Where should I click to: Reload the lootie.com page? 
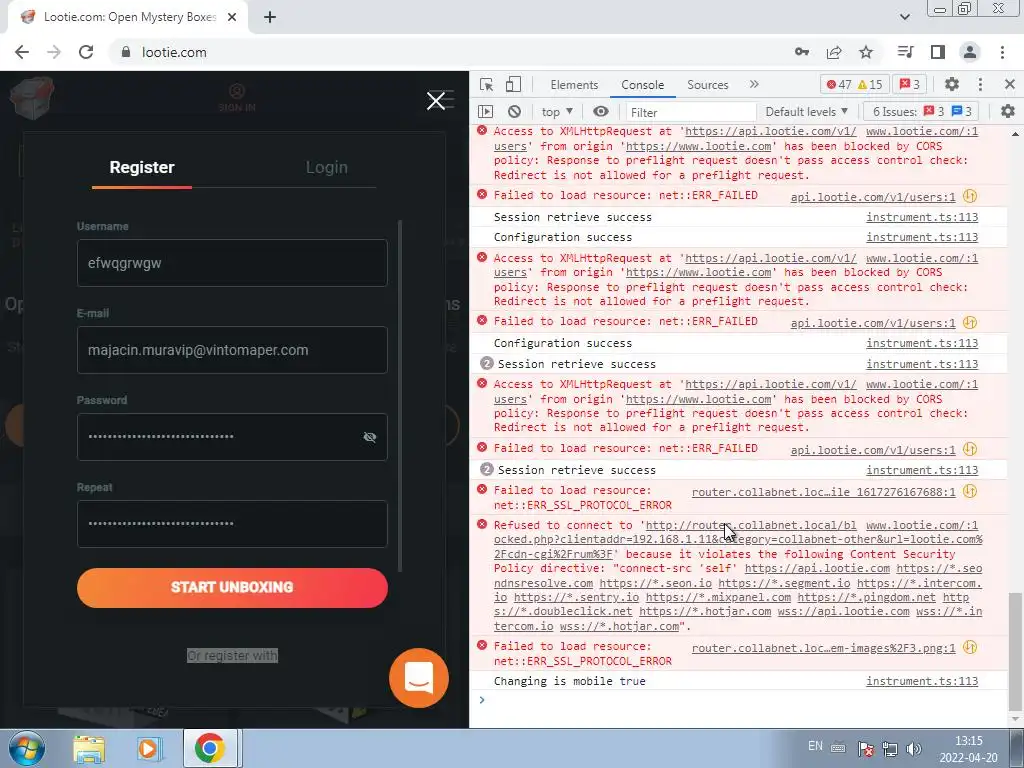tap(86, 52)
